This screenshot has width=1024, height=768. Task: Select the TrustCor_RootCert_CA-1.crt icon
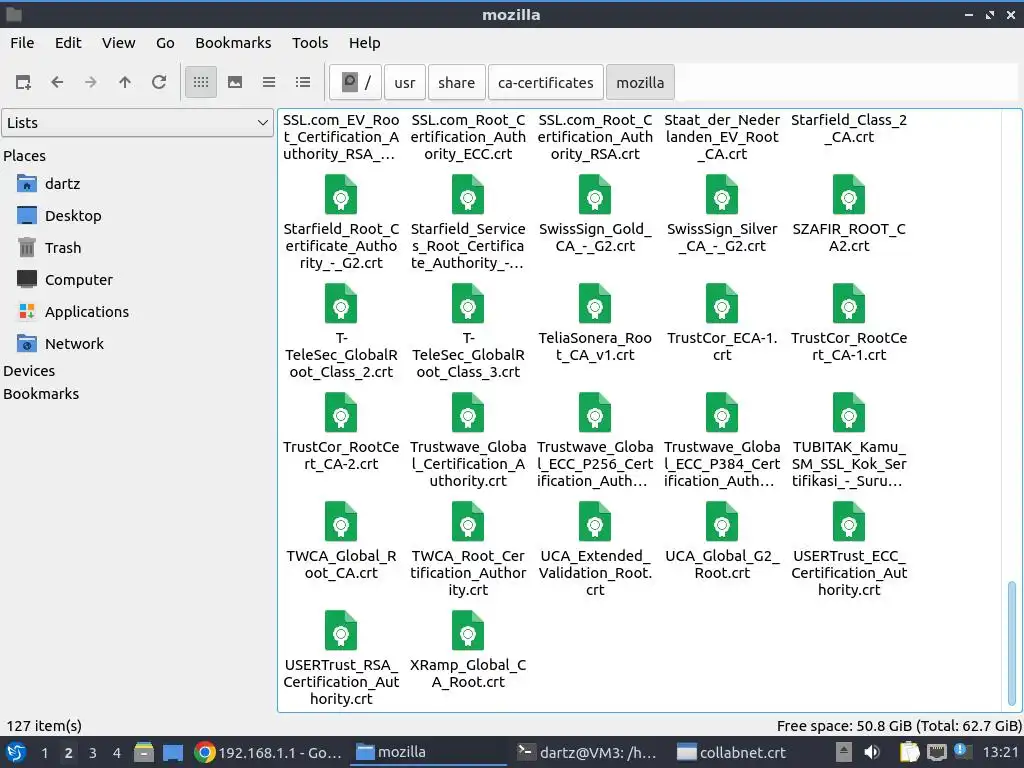point(849,304)
